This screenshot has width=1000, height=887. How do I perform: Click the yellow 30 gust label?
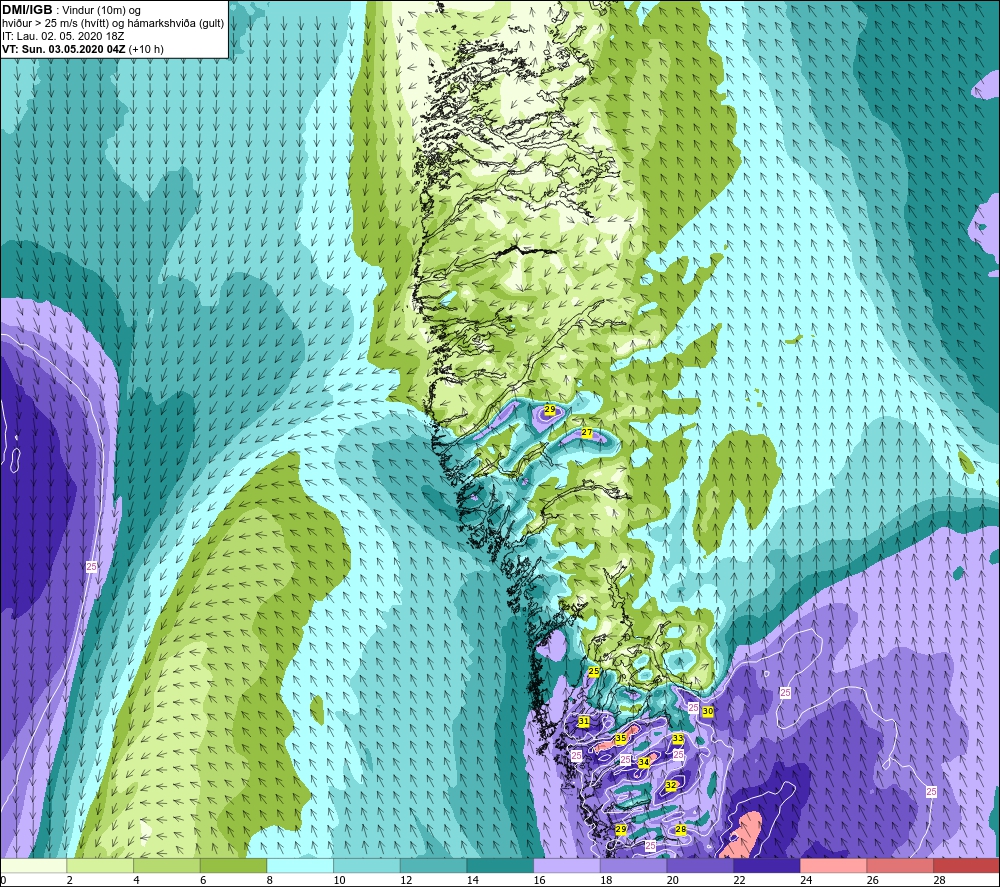point(708,711)
